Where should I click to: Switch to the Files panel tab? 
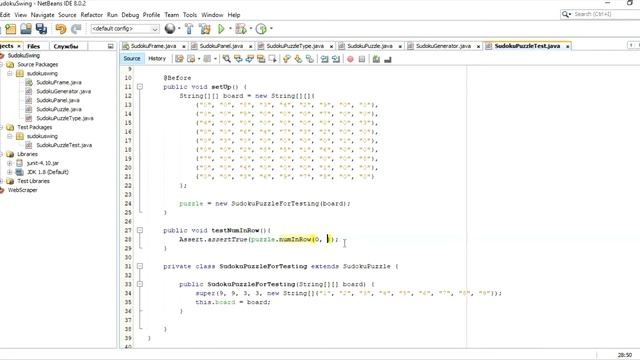[x=33, y=46]
